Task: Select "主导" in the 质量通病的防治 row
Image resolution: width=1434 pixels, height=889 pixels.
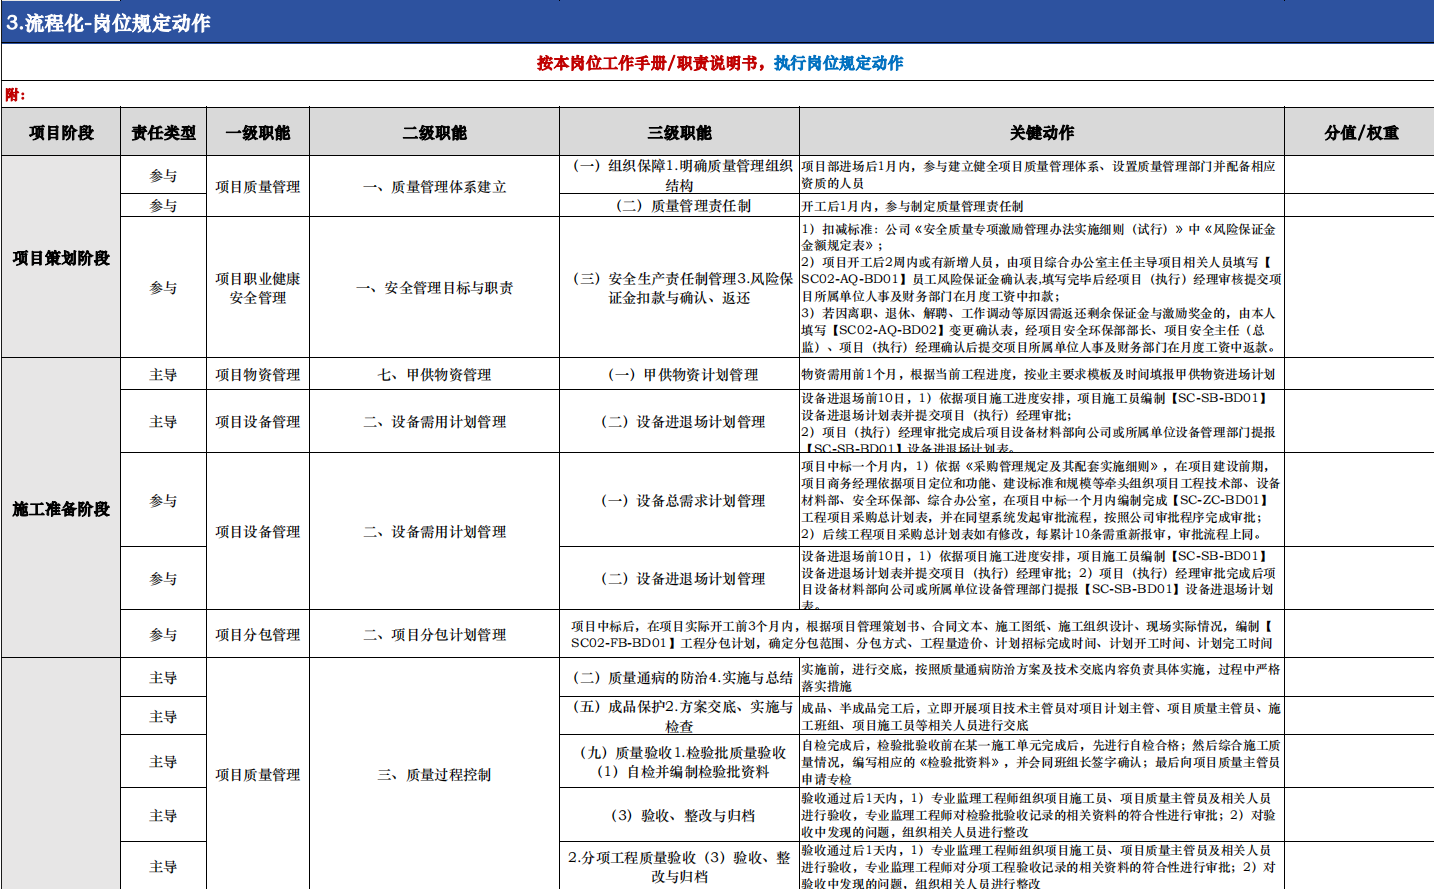Action: click(x=163, y=678)
